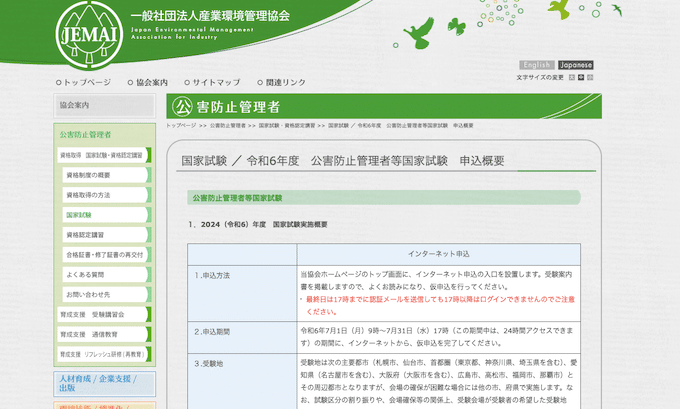The image size is (680, 409).
Task: Open 育成支援 リフレッシュ研修 item
Action: tap(104, 354)
